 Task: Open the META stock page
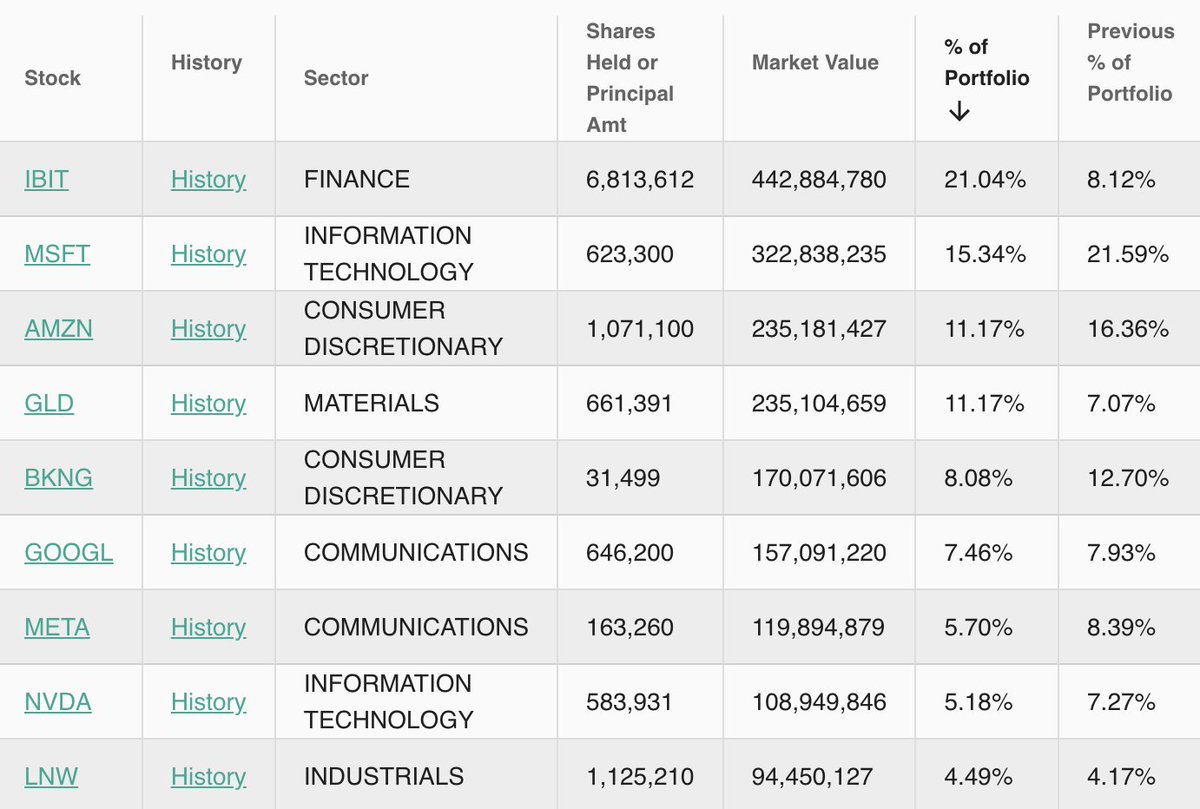click(57, 627)
